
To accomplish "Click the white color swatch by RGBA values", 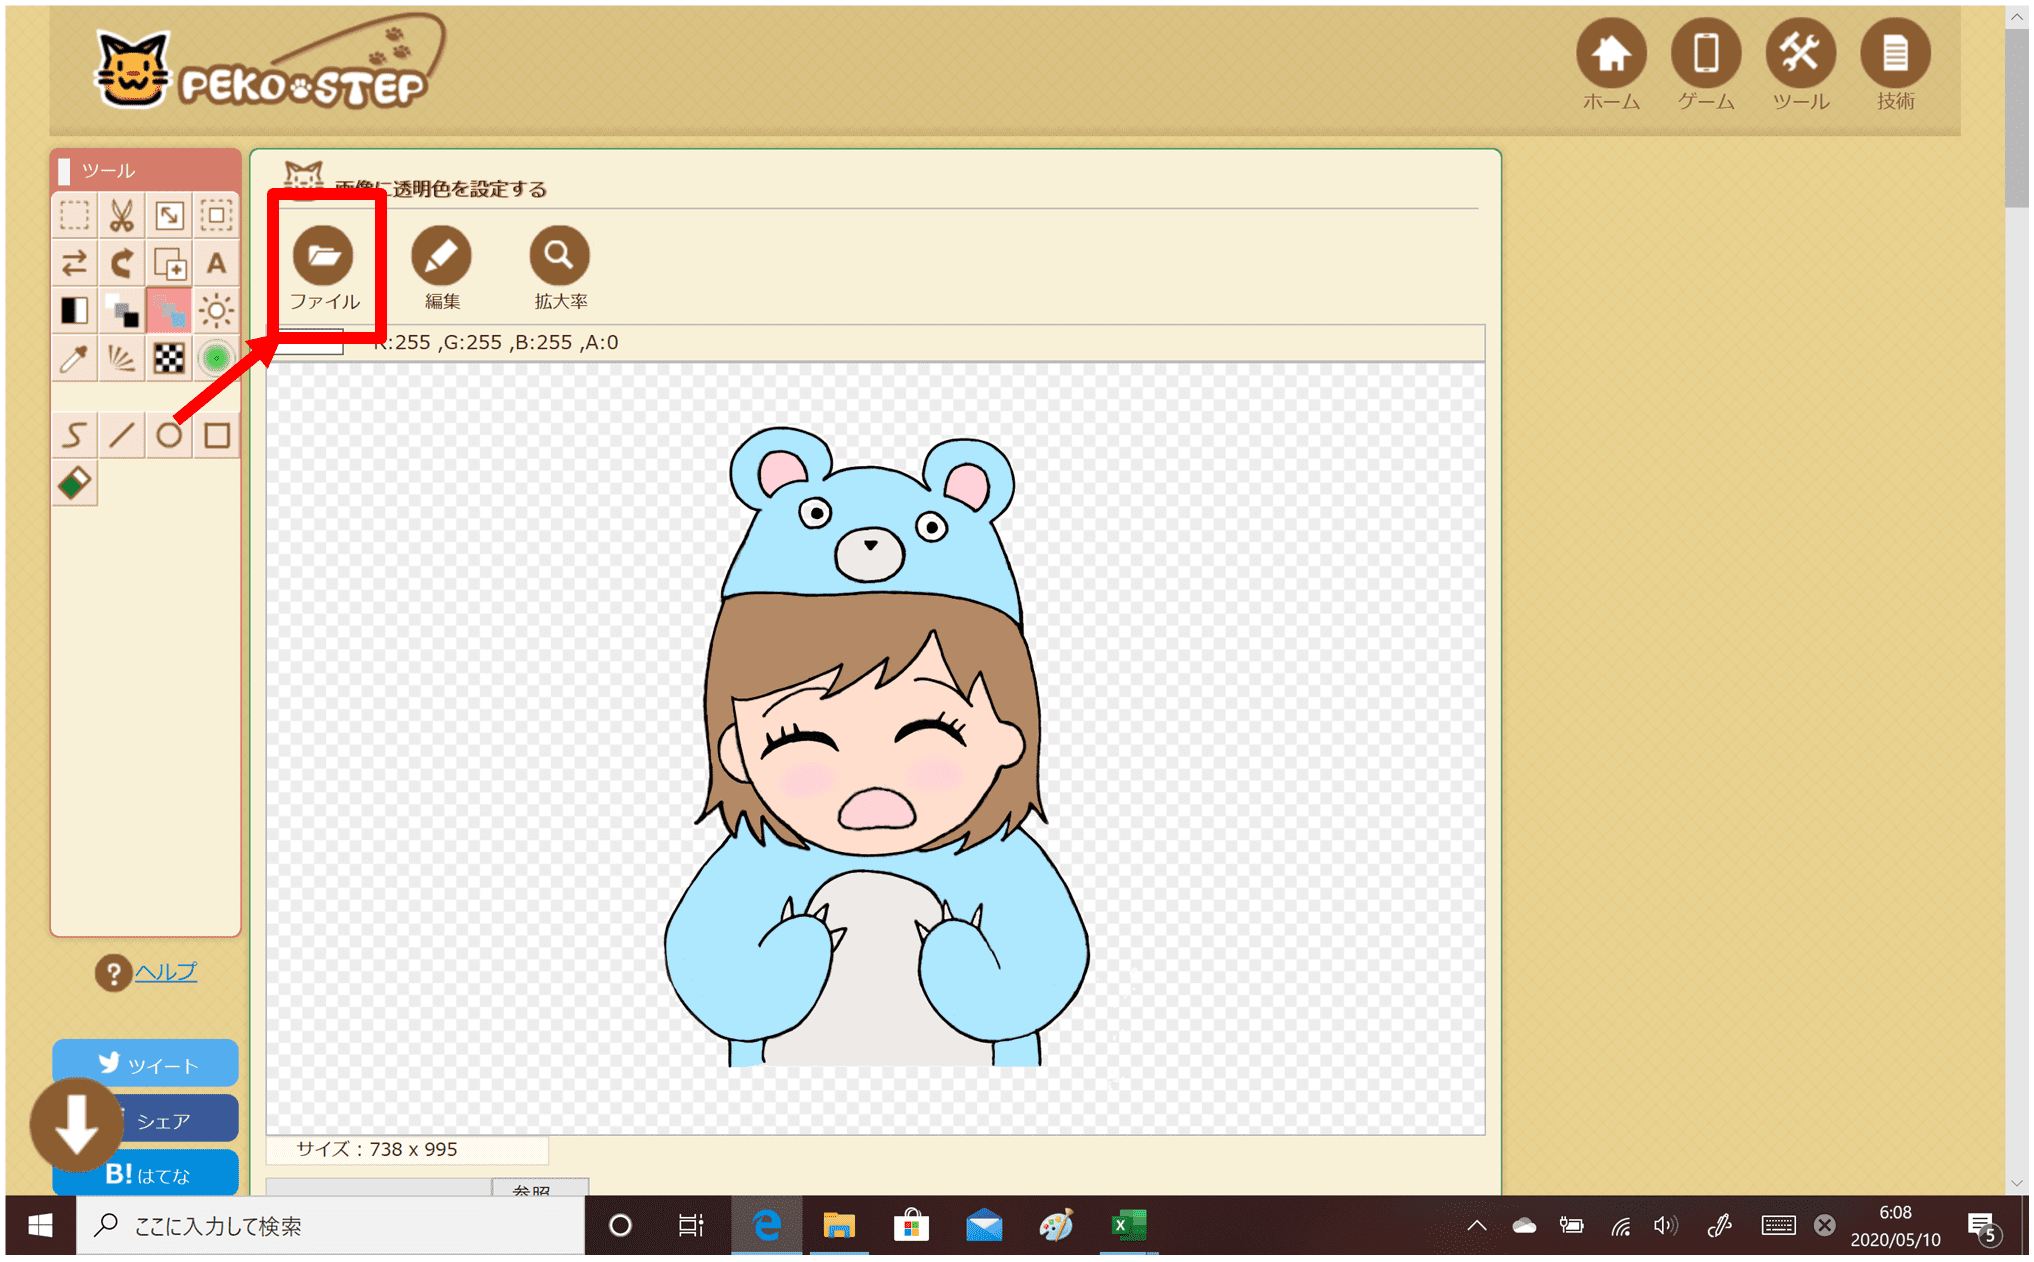I will point(310,342).
